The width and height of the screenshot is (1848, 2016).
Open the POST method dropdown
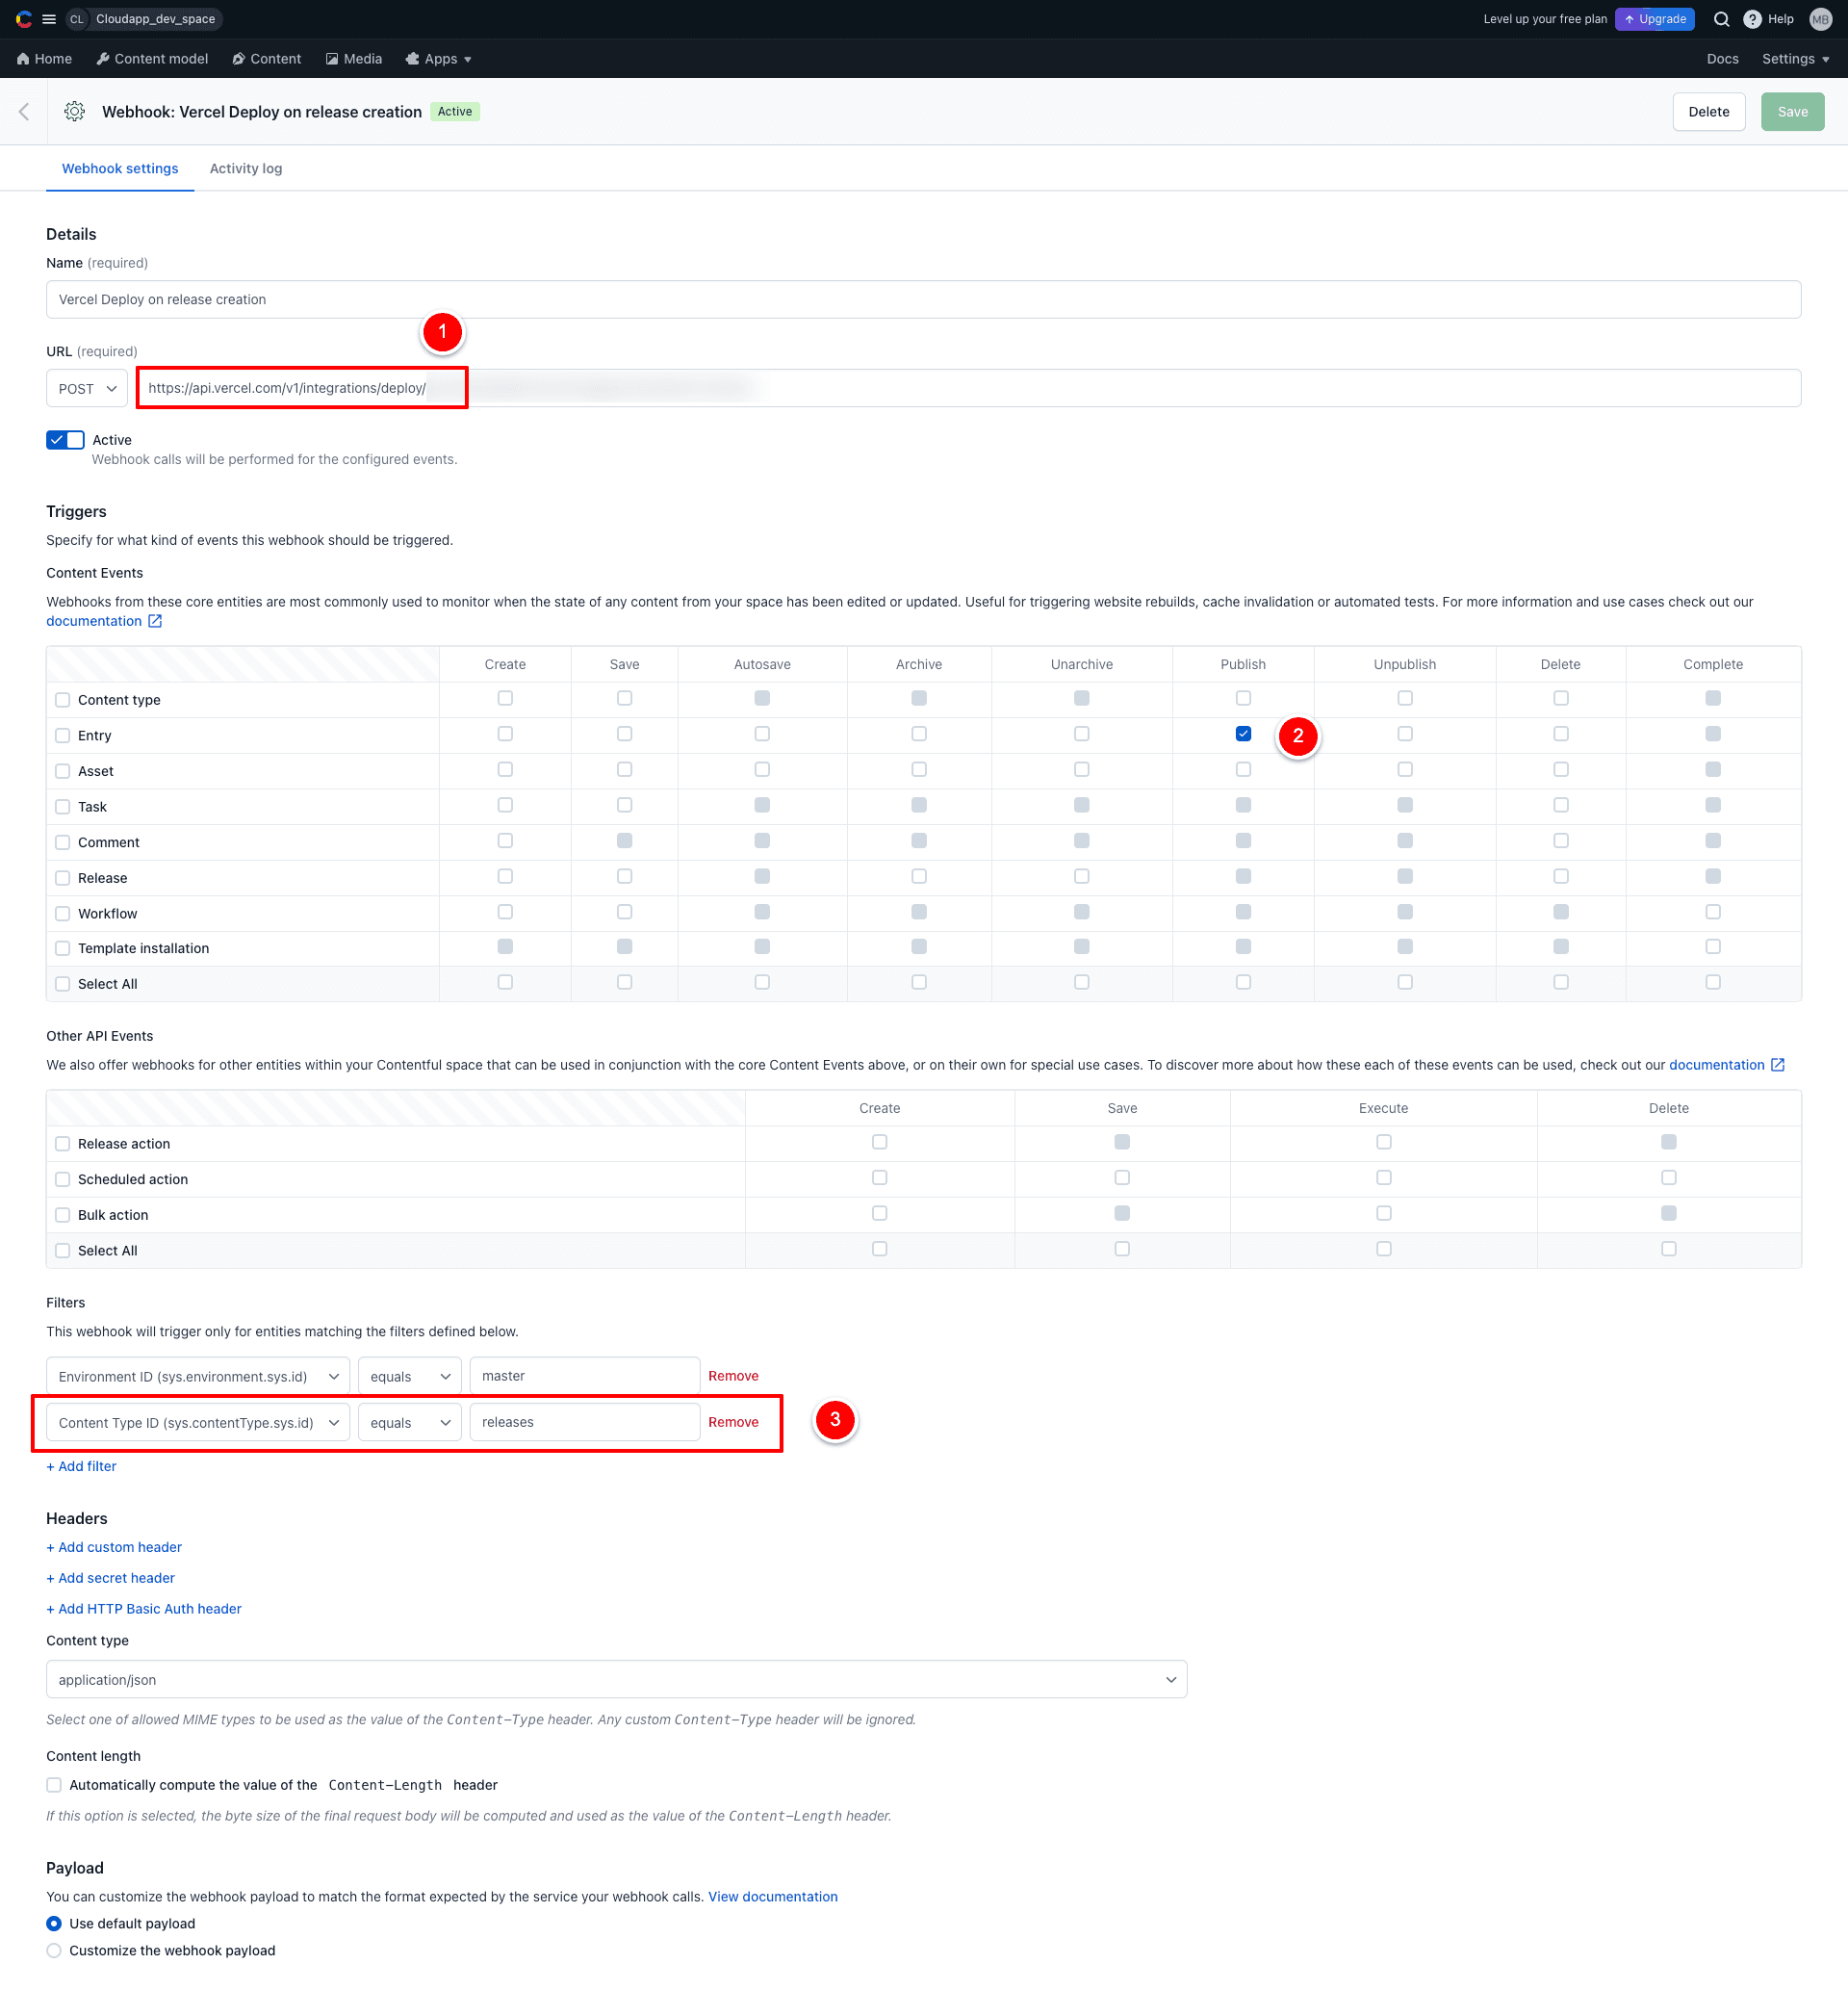coord(87,389)
